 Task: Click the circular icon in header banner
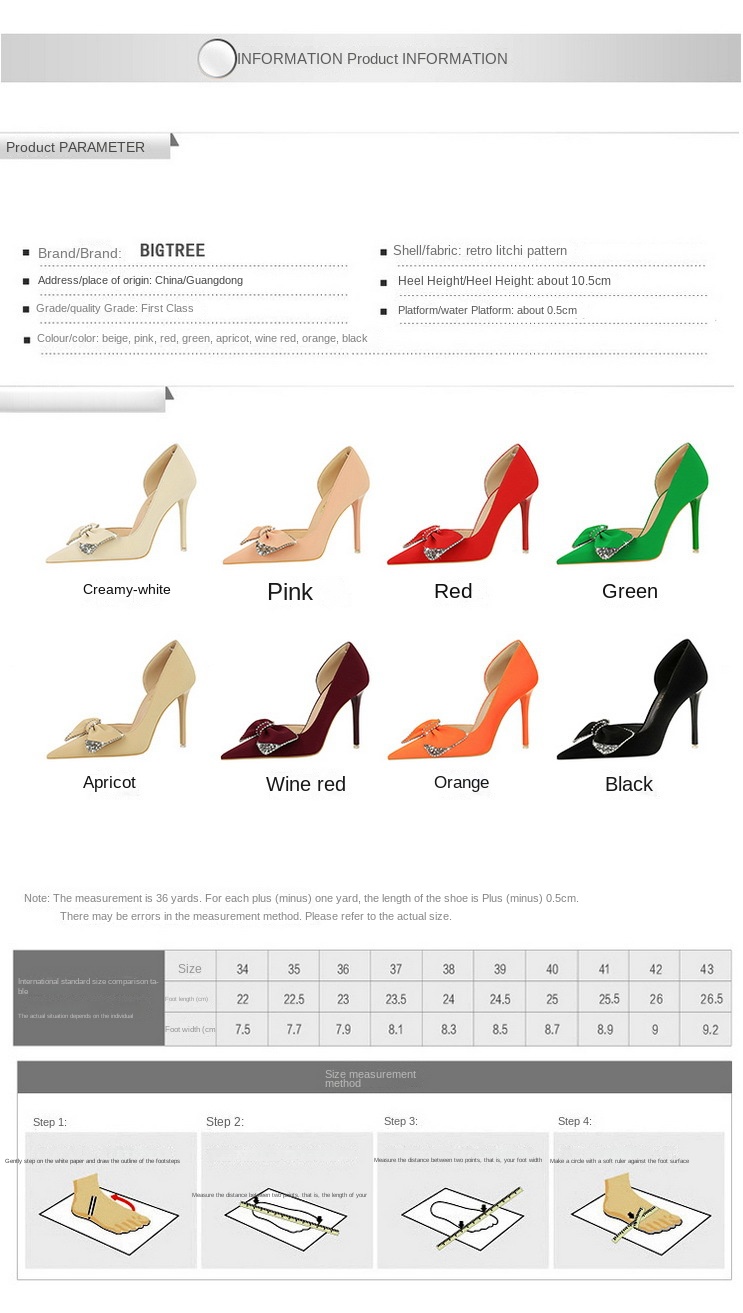point(217,59)
